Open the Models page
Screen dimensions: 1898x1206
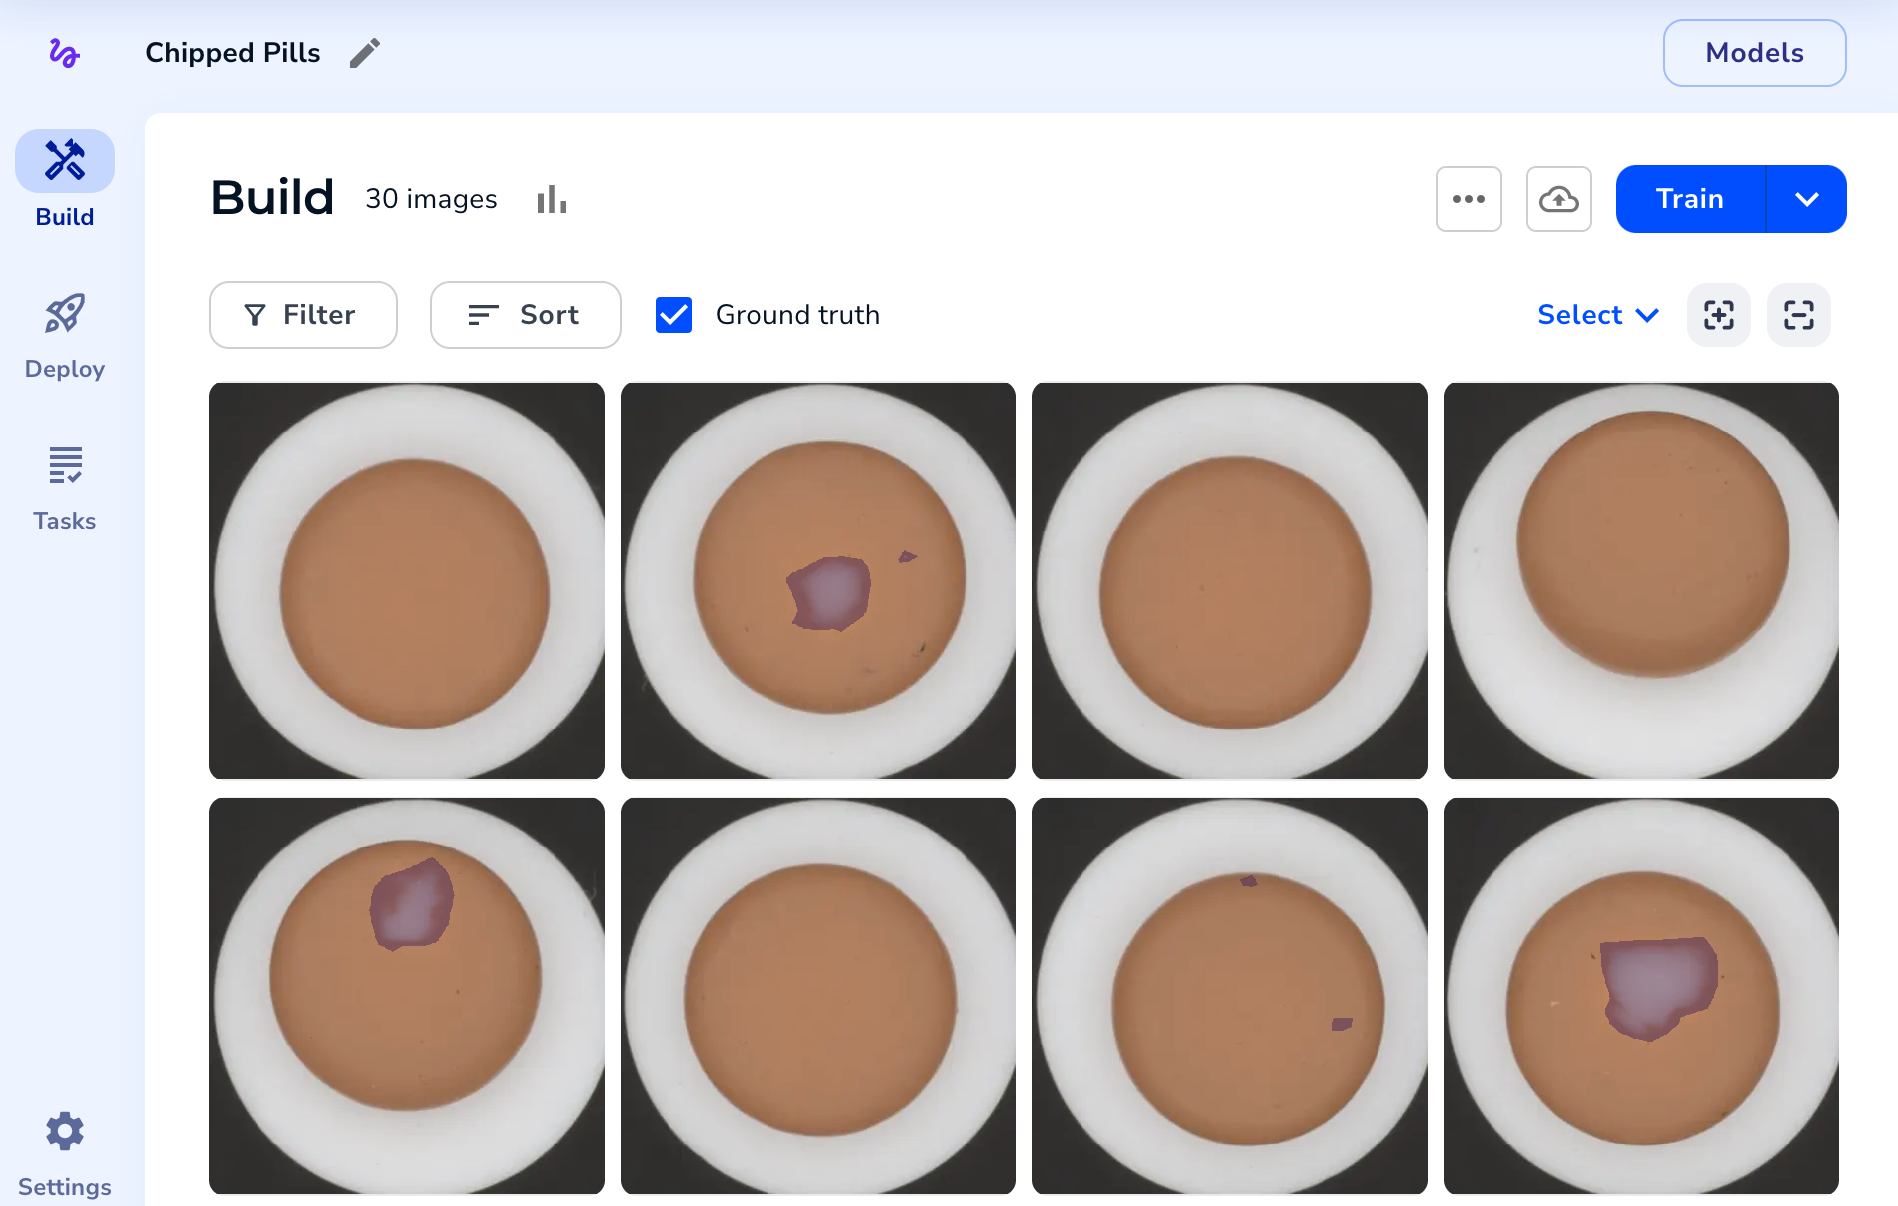pos(1754,53)
